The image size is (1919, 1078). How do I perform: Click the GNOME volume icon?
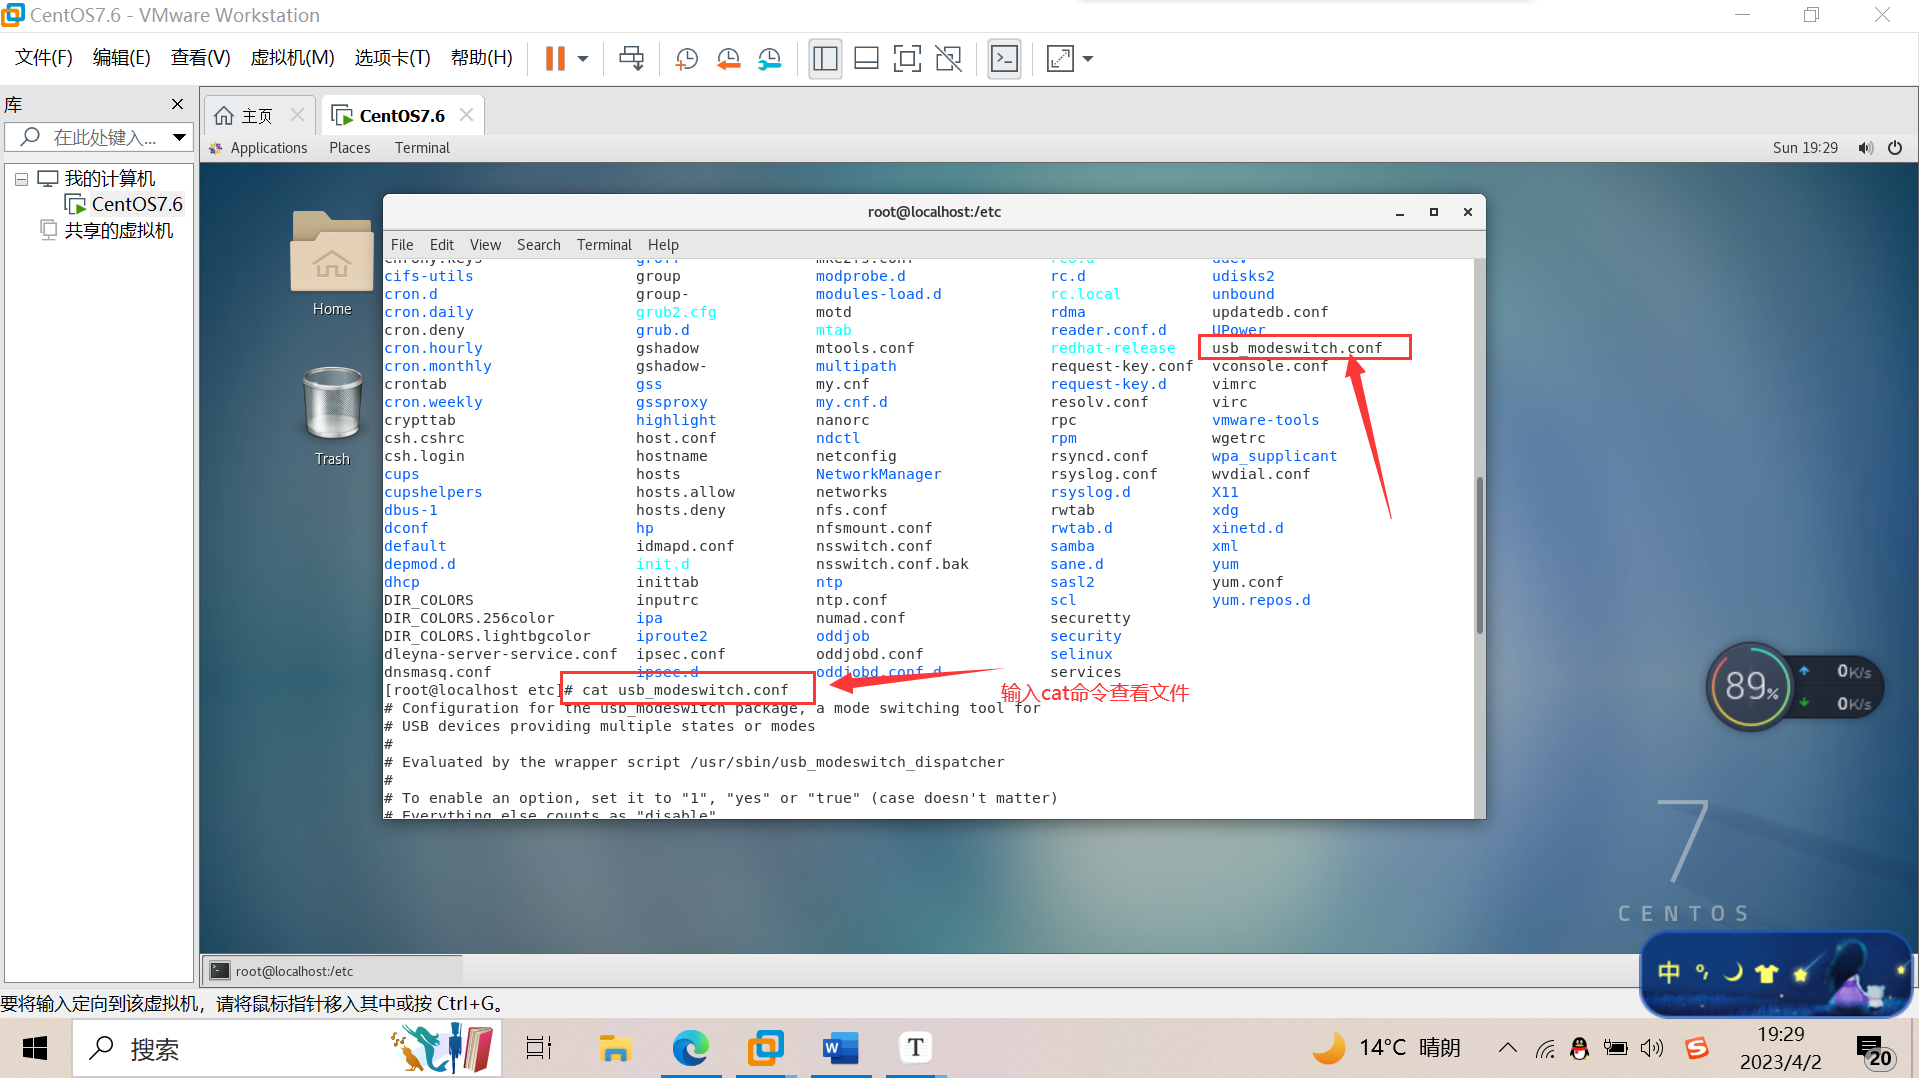[1865, 148]
